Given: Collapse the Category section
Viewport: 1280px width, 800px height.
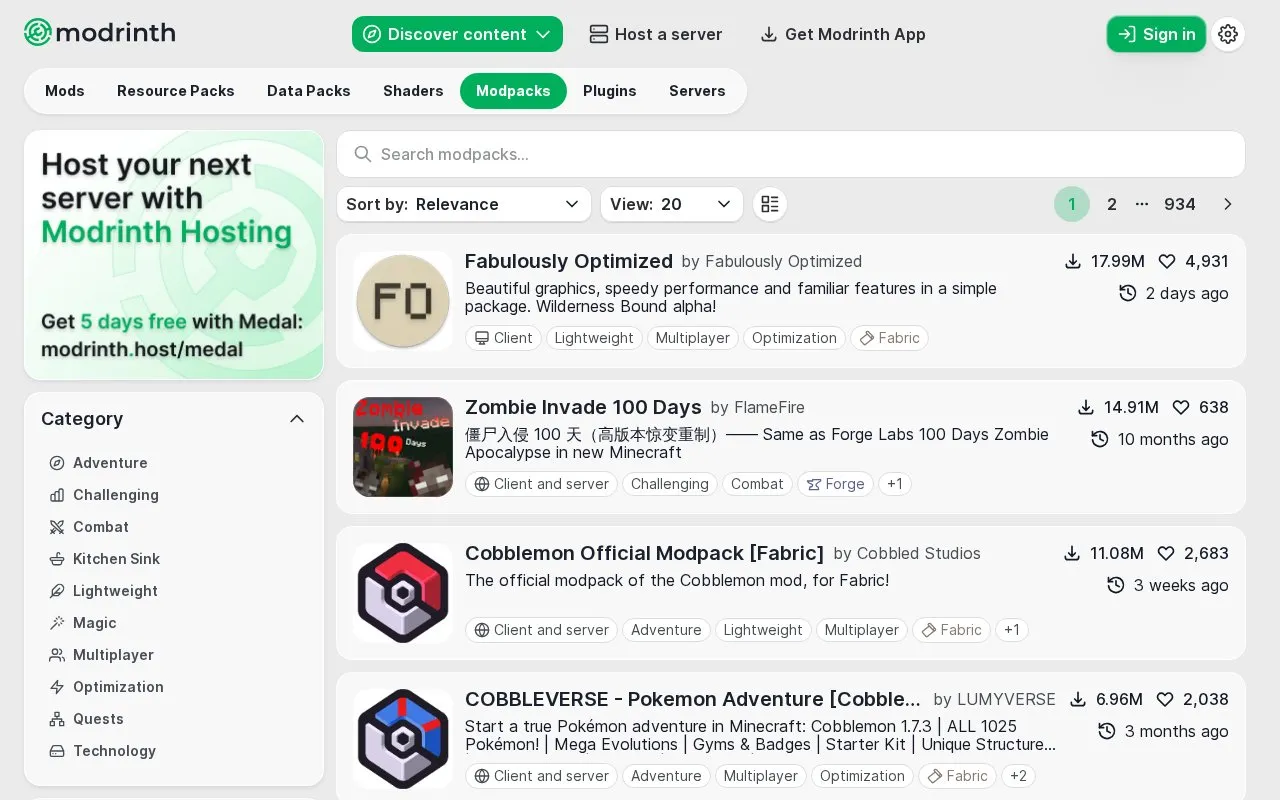Looking at the screenshot, I should (x=297, y=419).
